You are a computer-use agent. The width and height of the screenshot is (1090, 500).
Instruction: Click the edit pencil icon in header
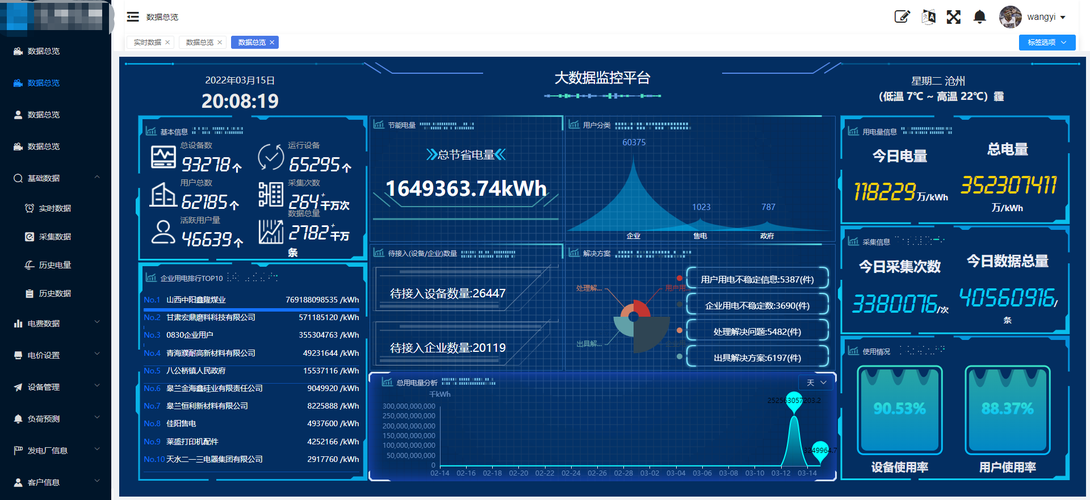coord(902,17)
